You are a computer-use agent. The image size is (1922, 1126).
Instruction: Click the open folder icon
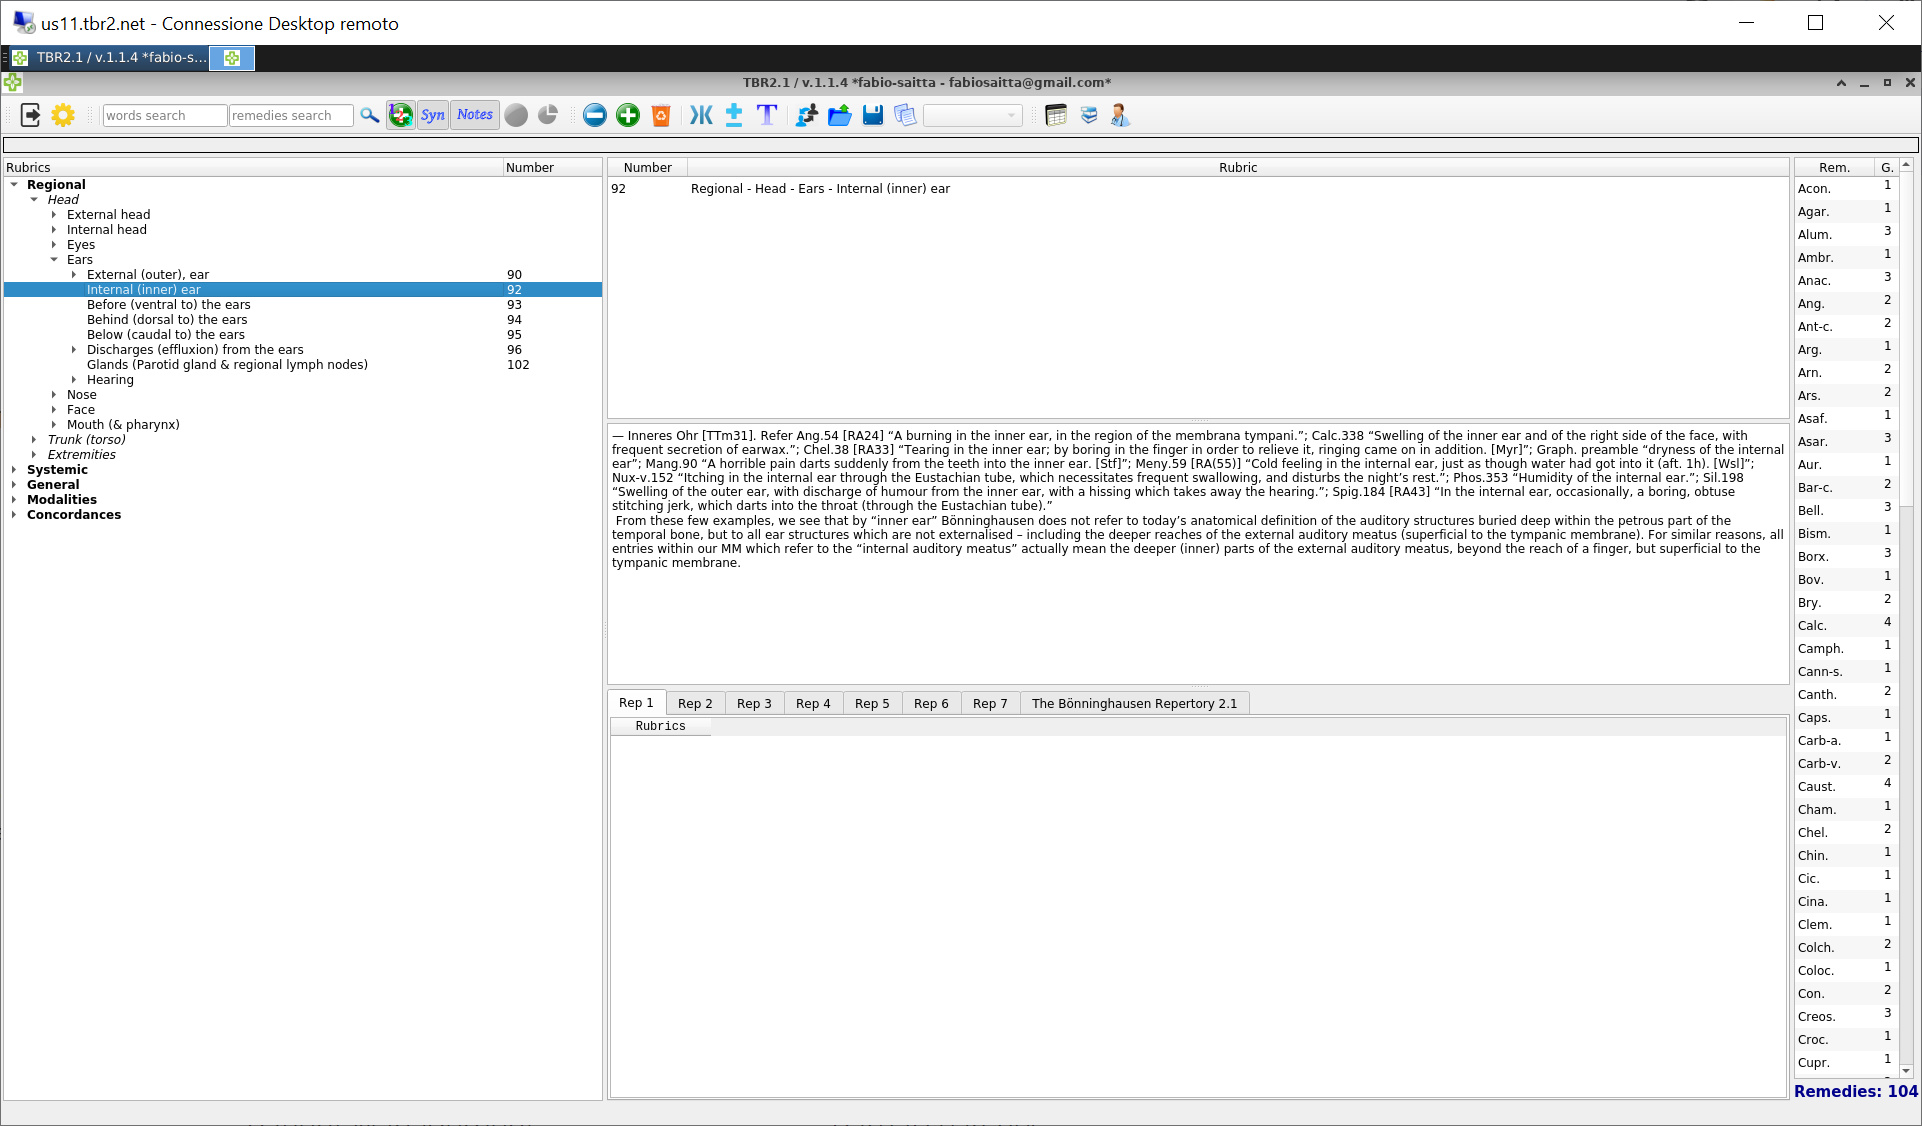coord(840,115)
